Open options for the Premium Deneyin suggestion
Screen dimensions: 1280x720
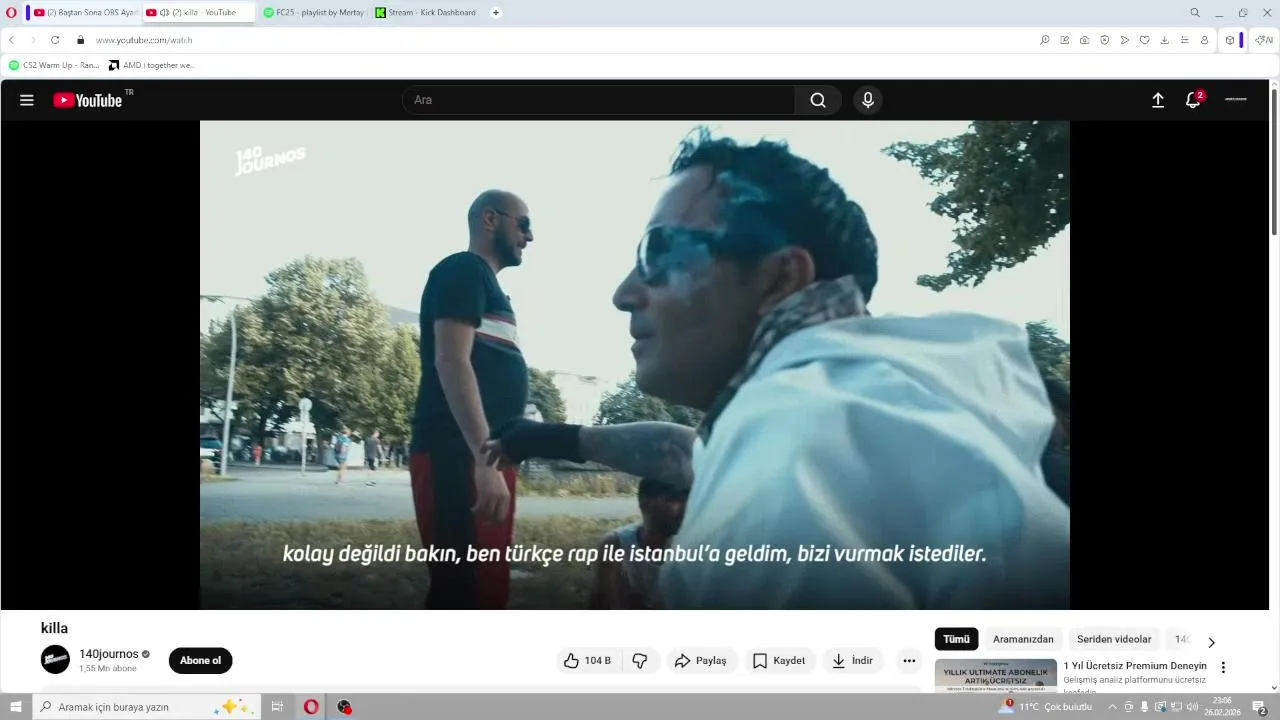[x=1222, y=667]
